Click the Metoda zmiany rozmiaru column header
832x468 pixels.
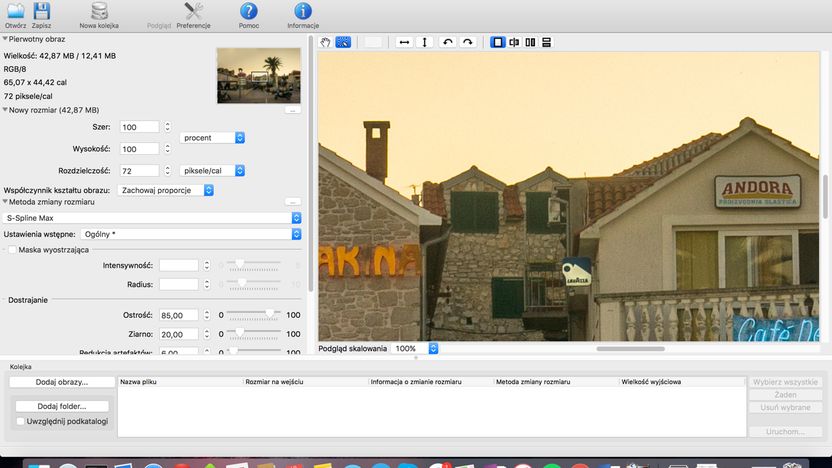556,382
